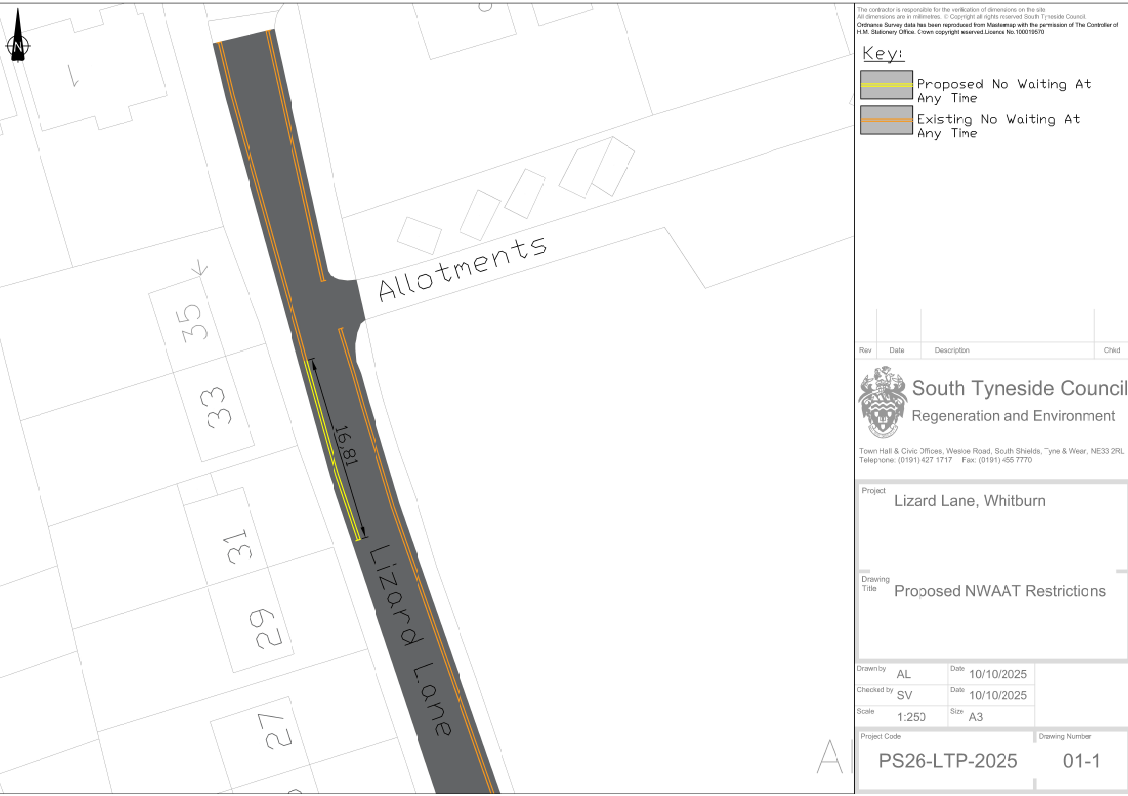Click the scale value 1:250
The height and width of the screenshot is (796, 1128).
(911, 717)
